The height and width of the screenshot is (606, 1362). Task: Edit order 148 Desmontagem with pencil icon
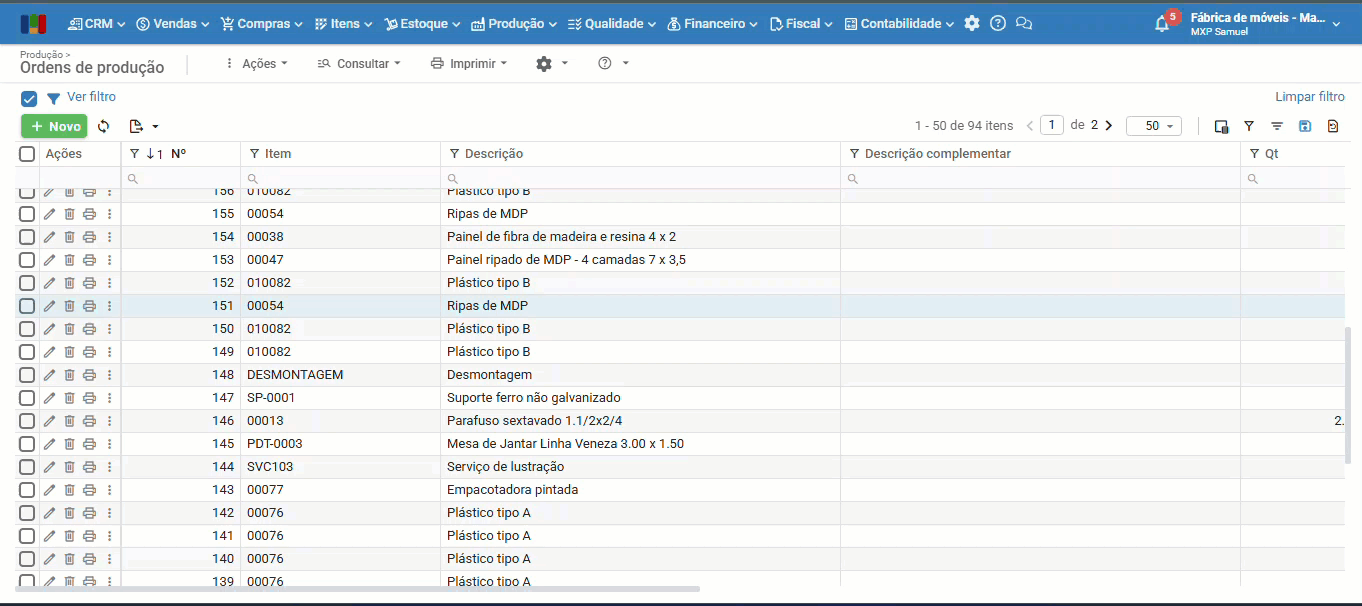pyautogui.click(x=49, y=375)
